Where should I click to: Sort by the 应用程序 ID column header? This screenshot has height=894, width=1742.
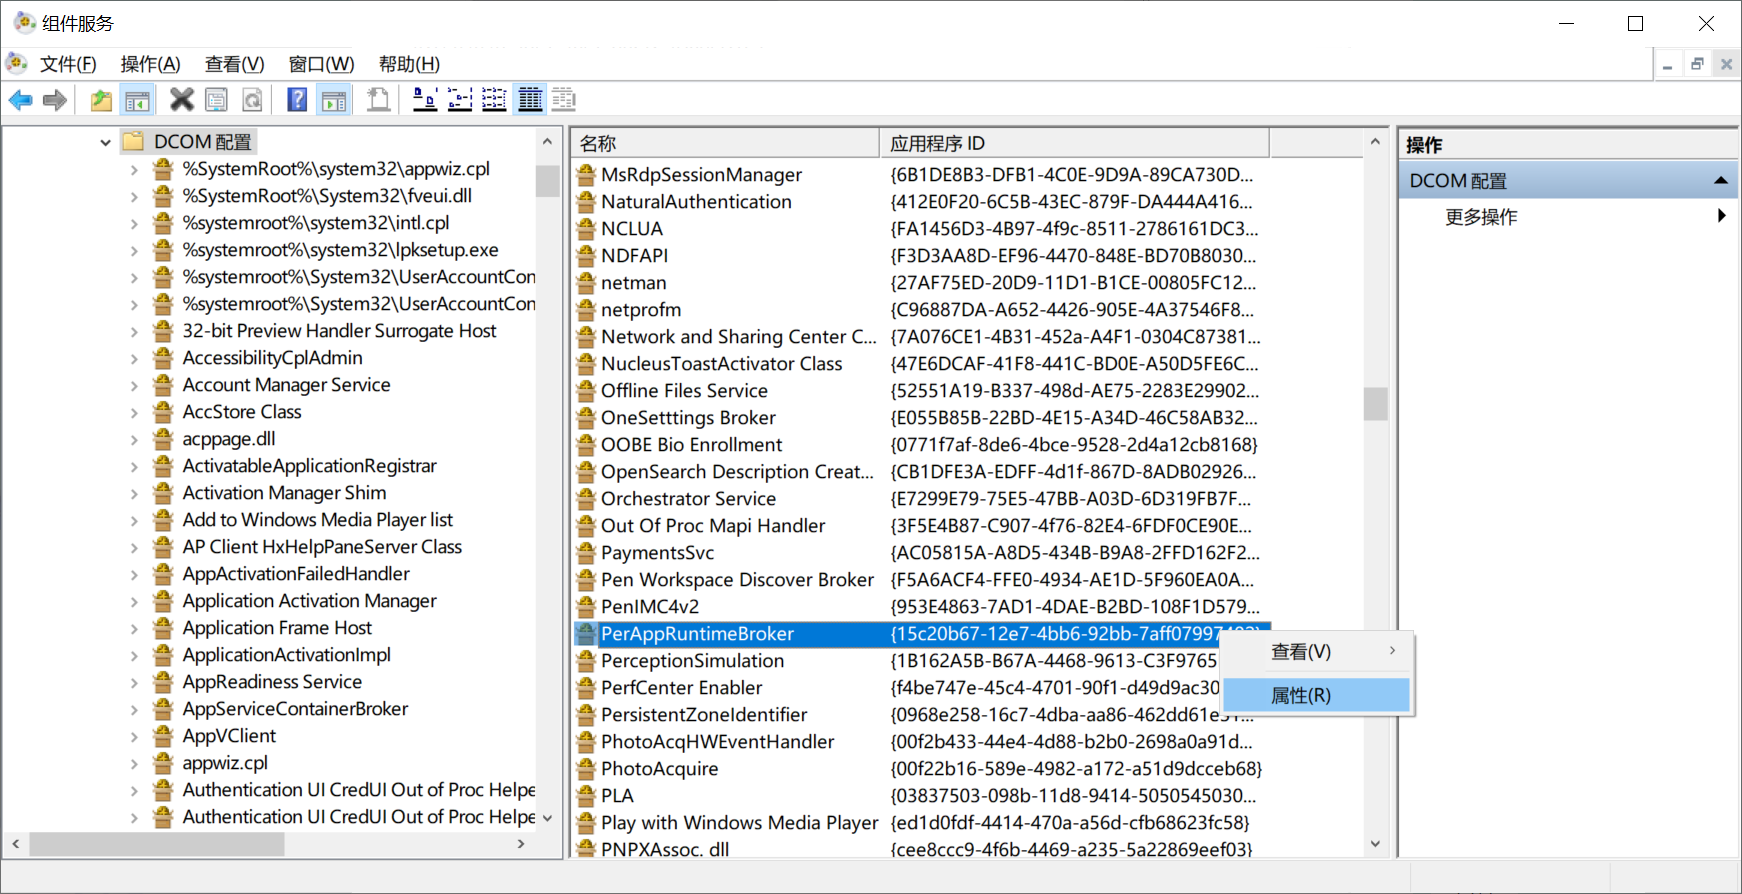click(1074, 143)
